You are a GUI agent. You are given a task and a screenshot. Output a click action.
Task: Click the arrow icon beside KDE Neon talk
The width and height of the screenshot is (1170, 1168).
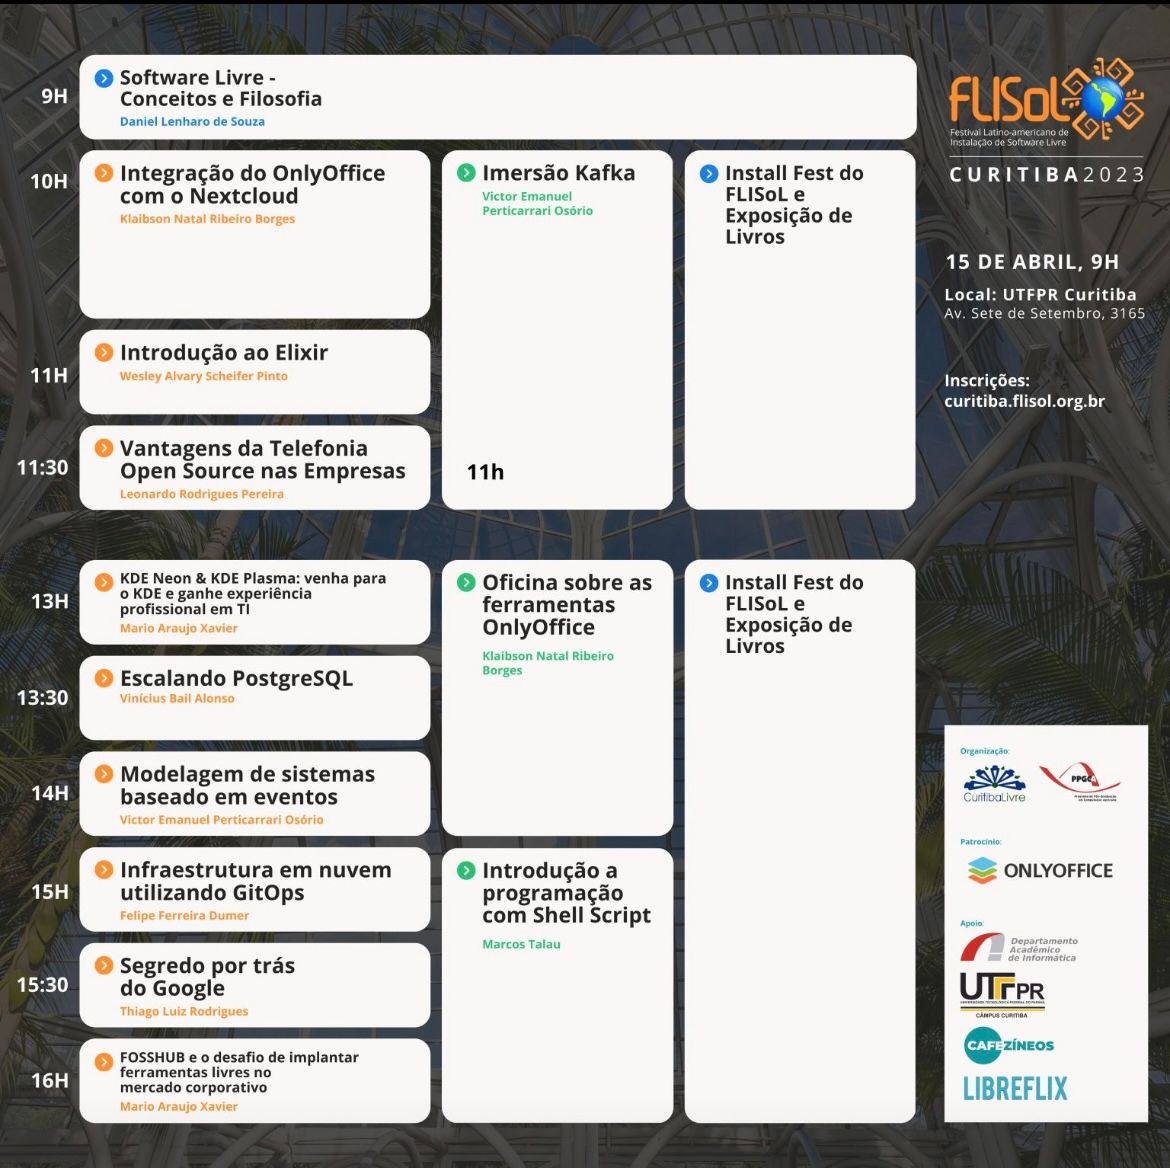coord(104,582)
